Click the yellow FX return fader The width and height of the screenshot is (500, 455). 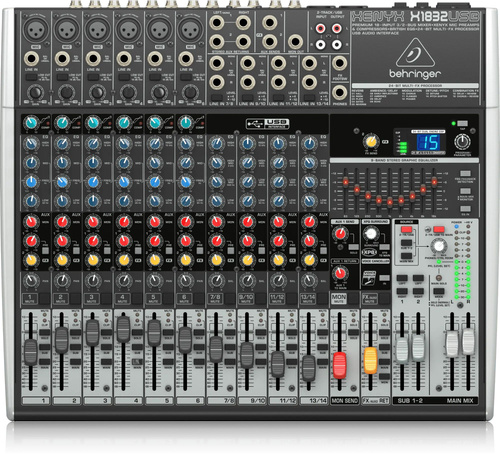click(x=370, y=360)
